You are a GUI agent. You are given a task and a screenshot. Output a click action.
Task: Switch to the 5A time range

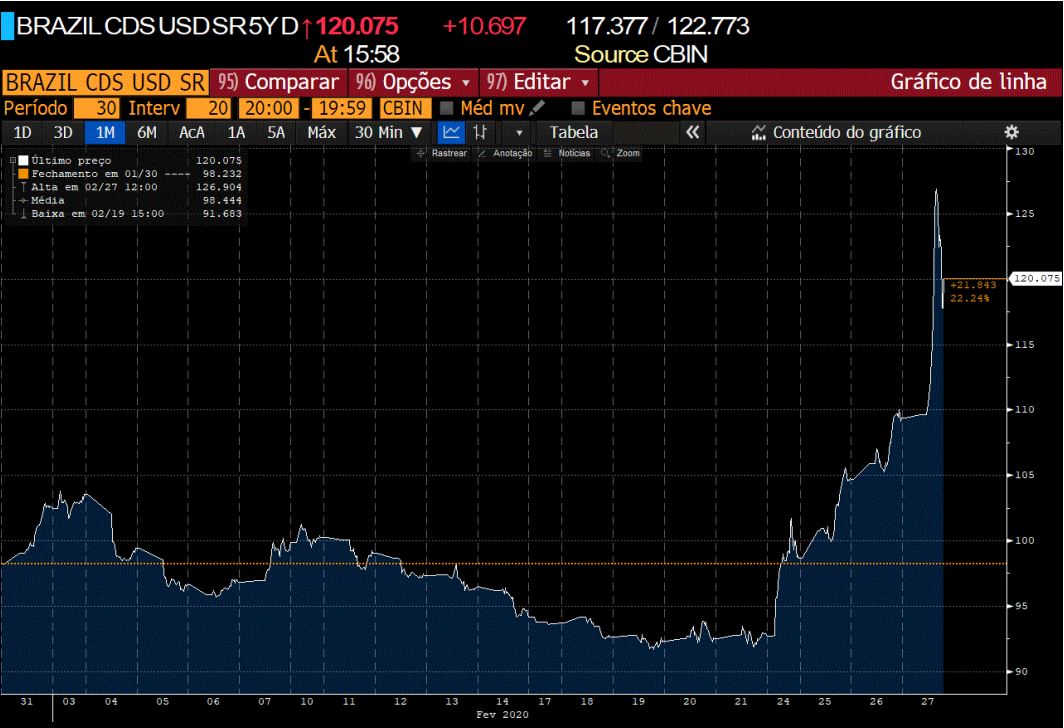(276, 132)
